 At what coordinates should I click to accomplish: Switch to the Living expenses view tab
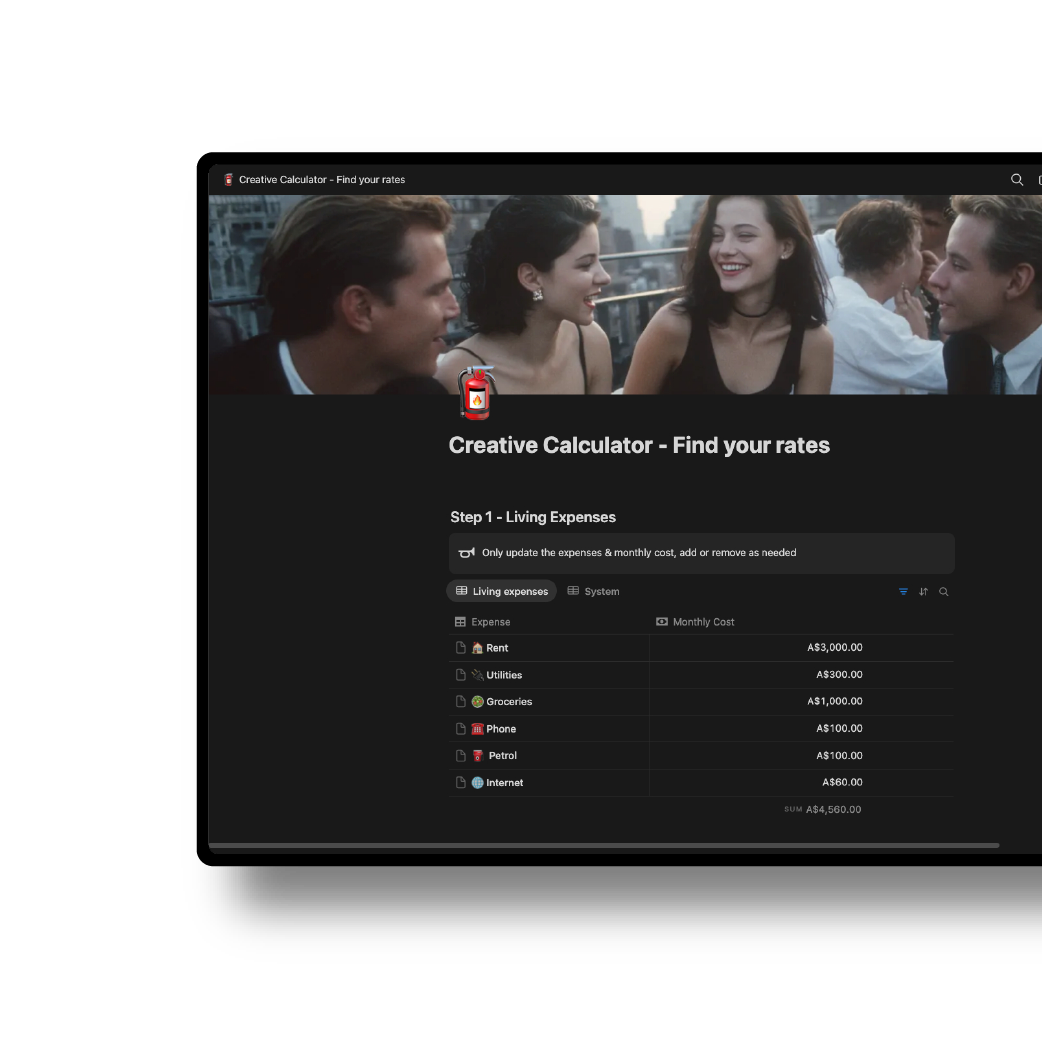pos(502,591)
